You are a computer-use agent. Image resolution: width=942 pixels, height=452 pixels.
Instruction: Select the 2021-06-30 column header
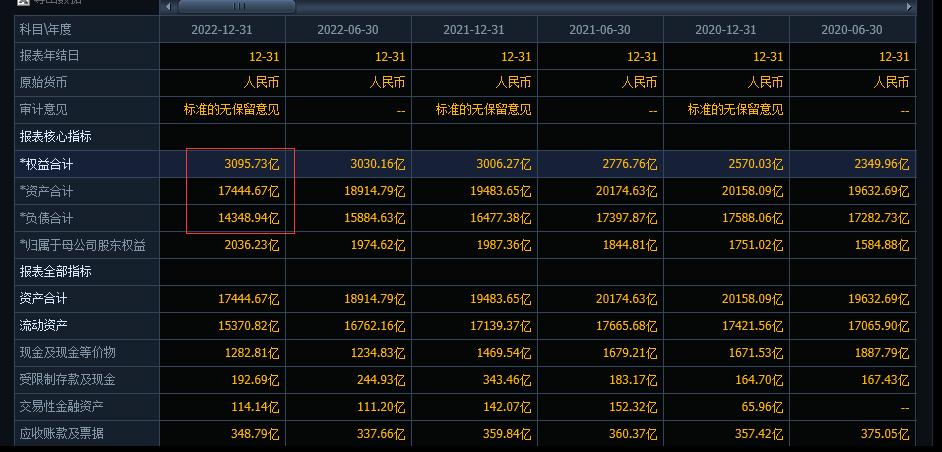tap(600, 29)
